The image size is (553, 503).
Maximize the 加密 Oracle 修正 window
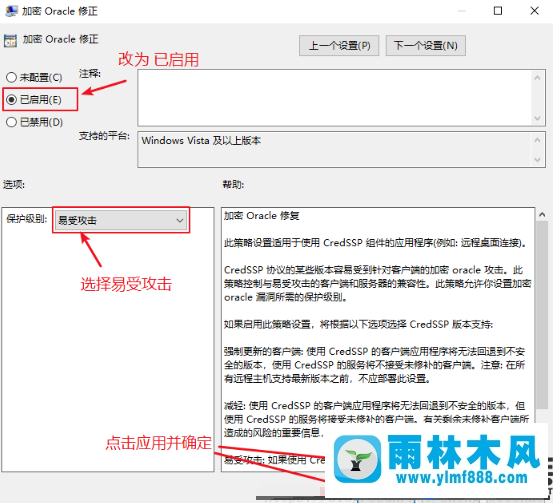point(498,11)
